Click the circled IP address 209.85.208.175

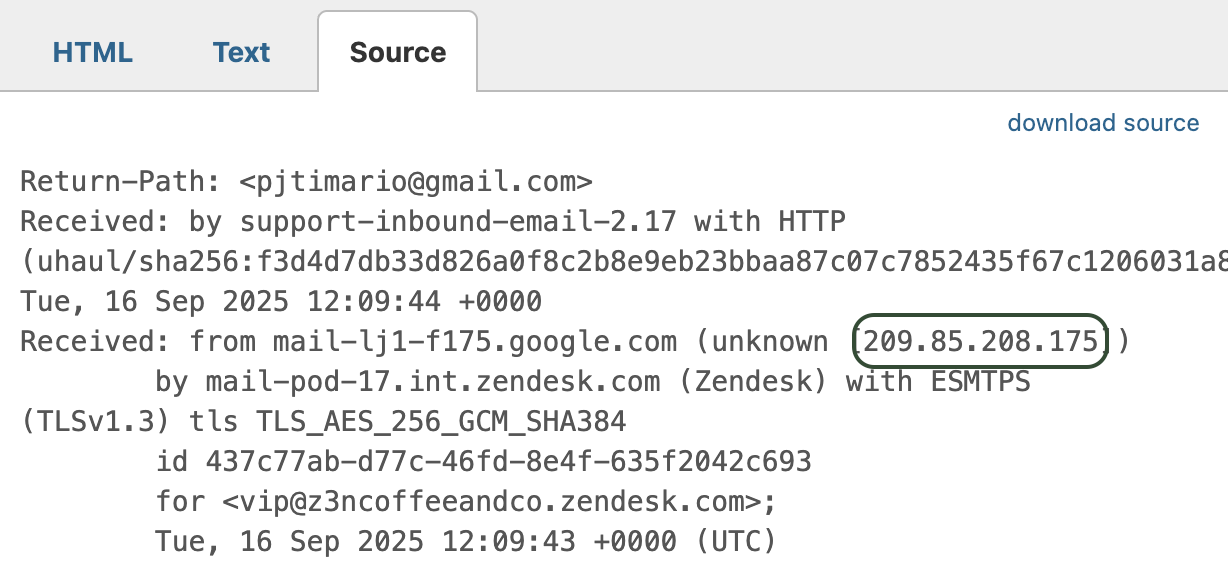tap(980, 341)
